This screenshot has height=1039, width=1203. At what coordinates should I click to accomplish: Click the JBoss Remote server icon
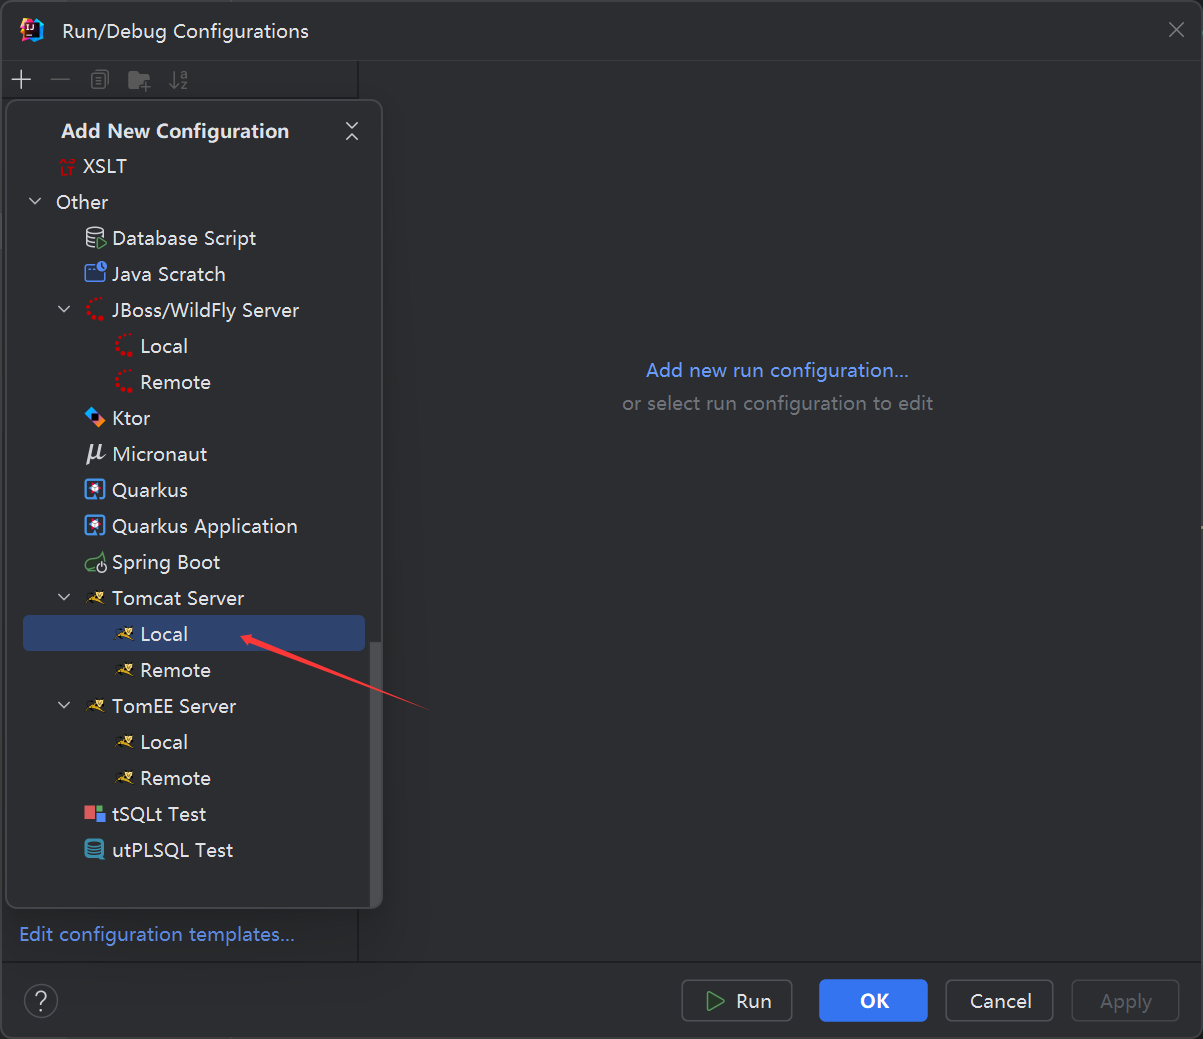124,382
